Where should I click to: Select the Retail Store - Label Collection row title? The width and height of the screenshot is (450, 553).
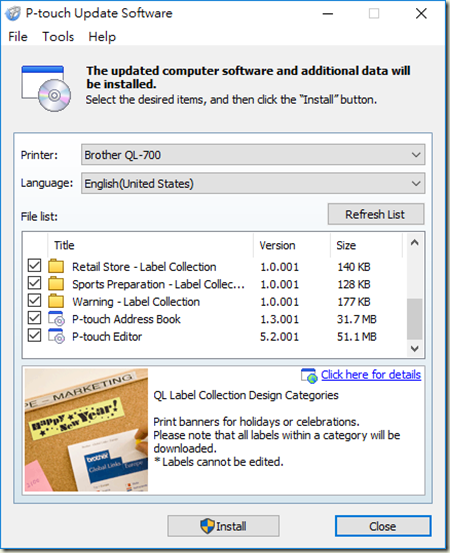coord(144,267)
